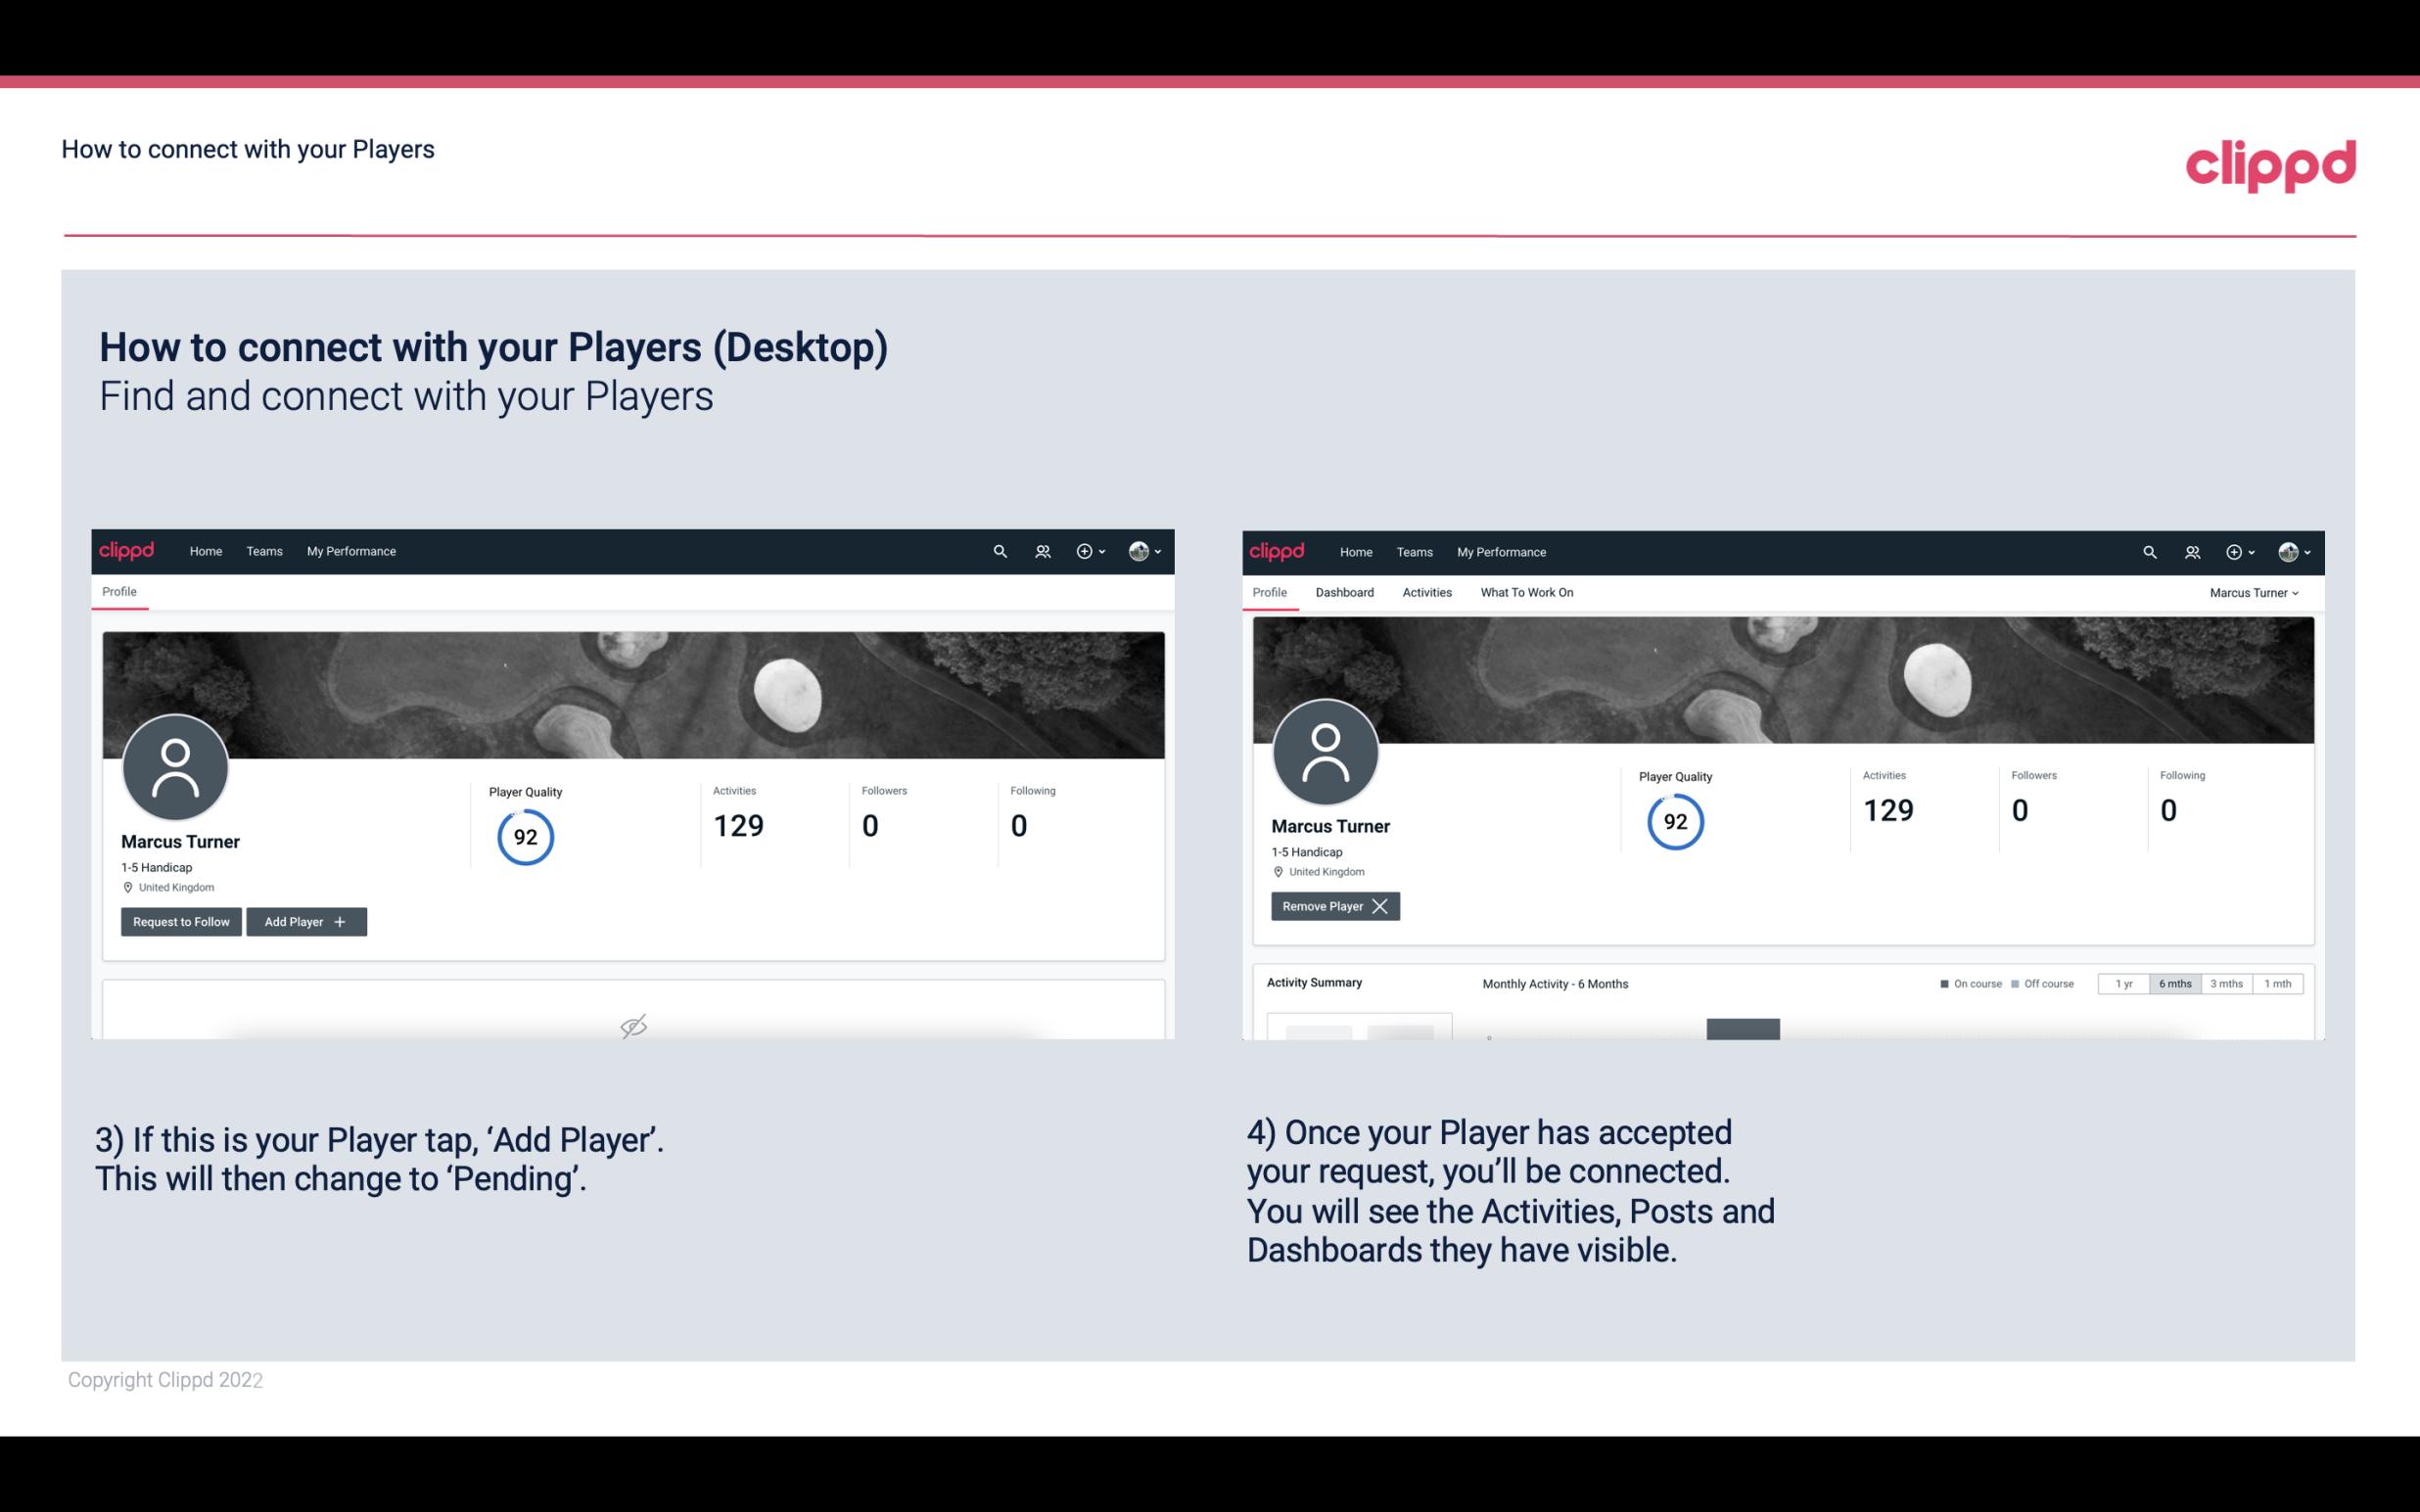Click the search icon in left nav bar
Viewport: 2420px width, 1512px height.
[999, 550]
